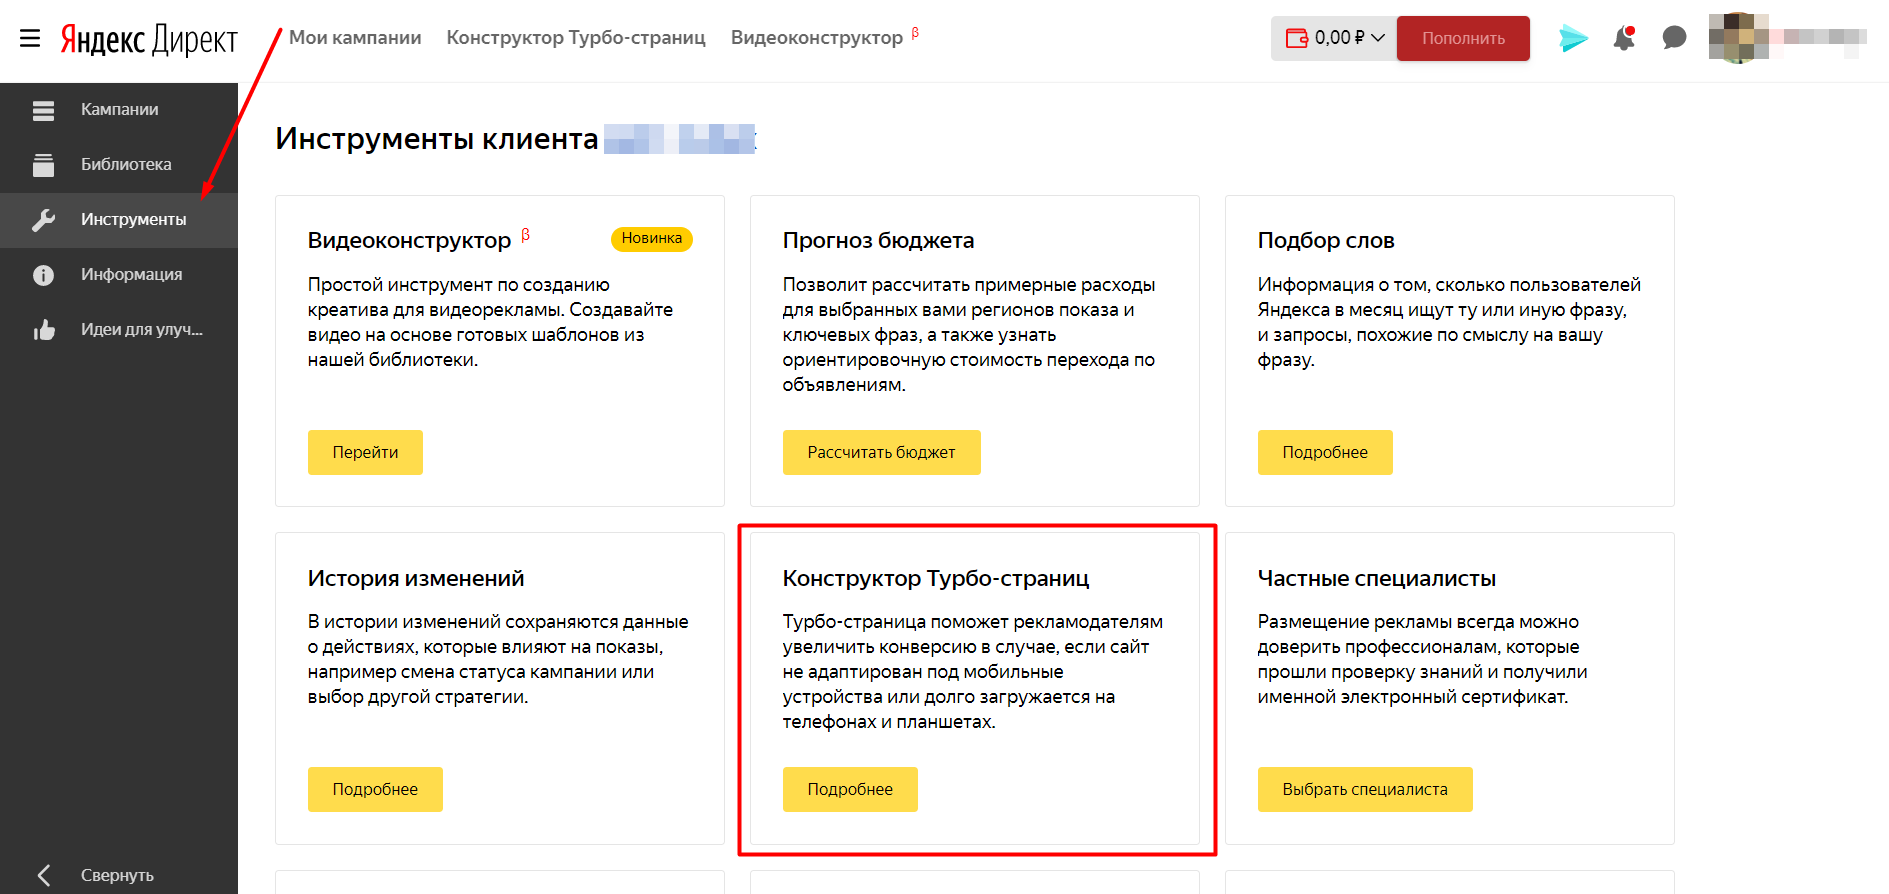Image resolution: width=1889 pixels, height=894 pixels.
Task: Open the chat bubble icon
Action: click(1674, 38)
